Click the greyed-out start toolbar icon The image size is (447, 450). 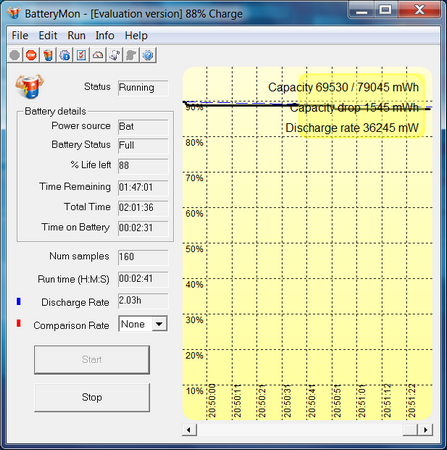pyautogui.click(x=15, y=55)
